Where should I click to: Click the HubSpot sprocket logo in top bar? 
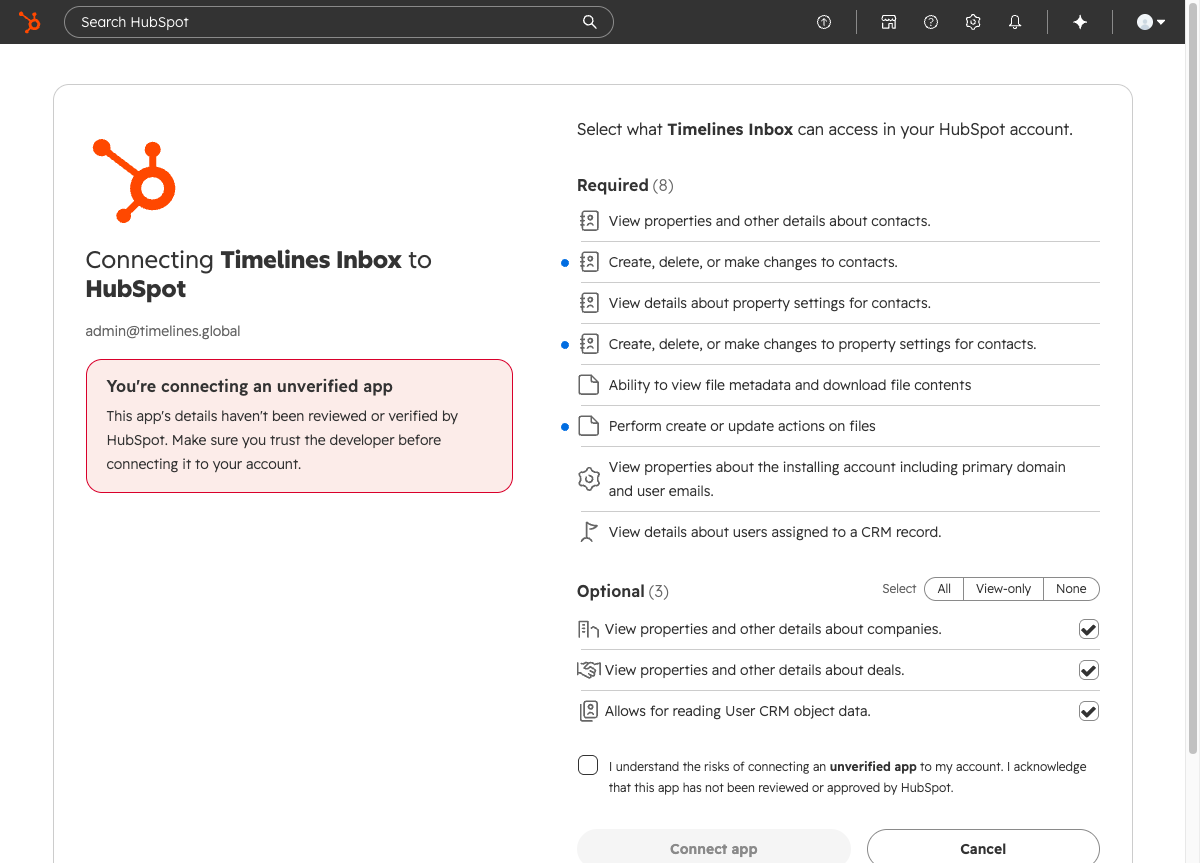30,22
